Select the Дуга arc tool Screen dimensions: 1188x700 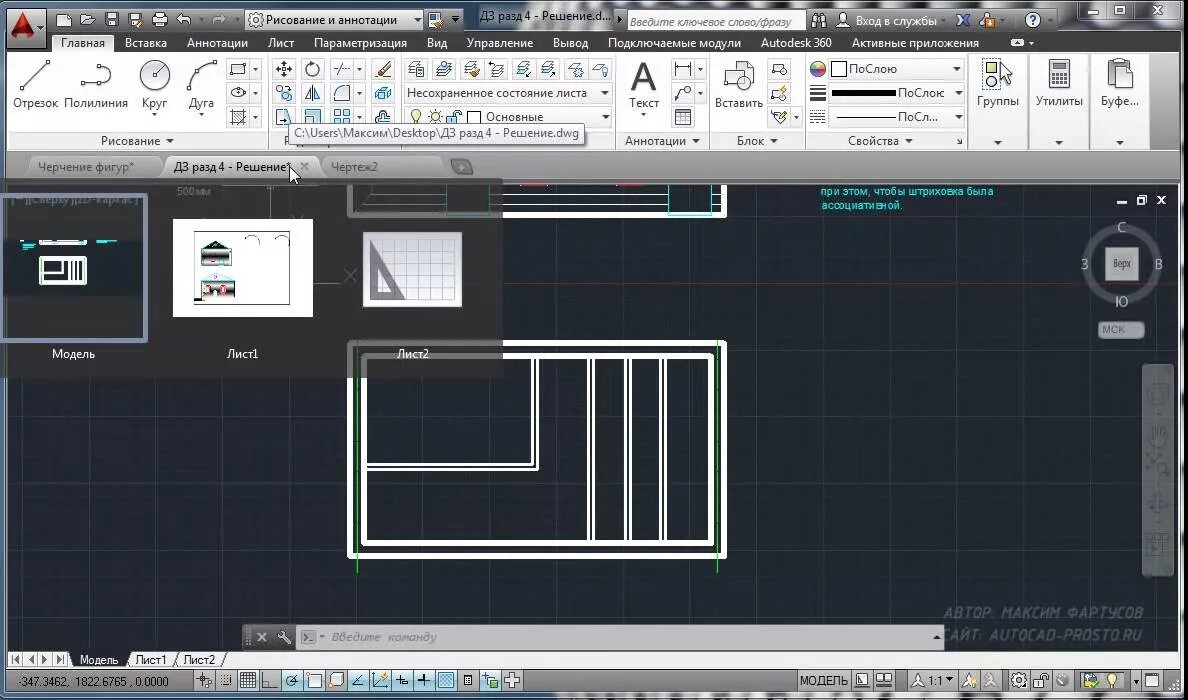[202, 85]
